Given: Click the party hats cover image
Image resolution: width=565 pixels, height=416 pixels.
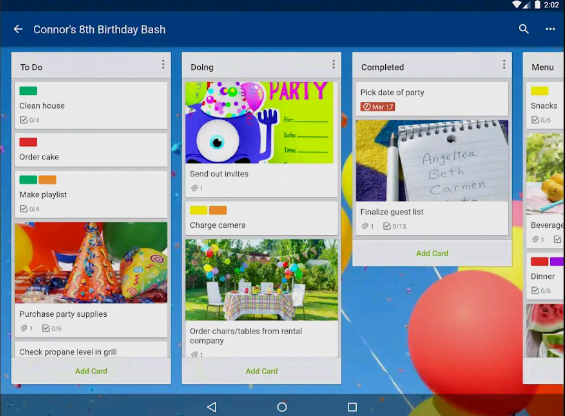Looking at the screenshot, I should coord(91,263).
